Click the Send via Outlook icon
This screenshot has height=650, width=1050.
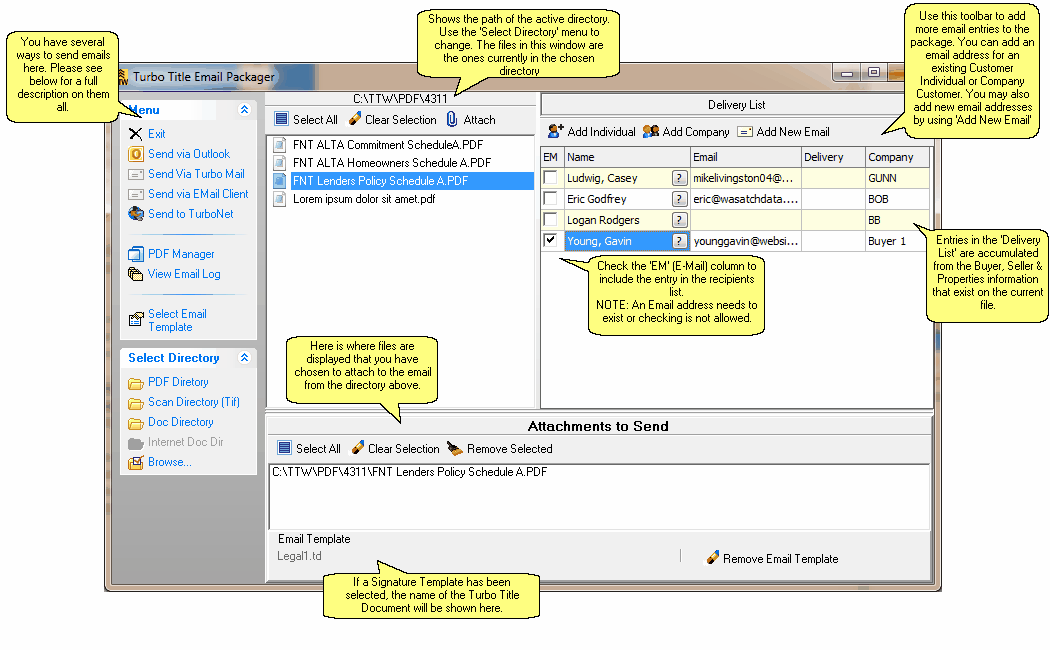[136, 154]
